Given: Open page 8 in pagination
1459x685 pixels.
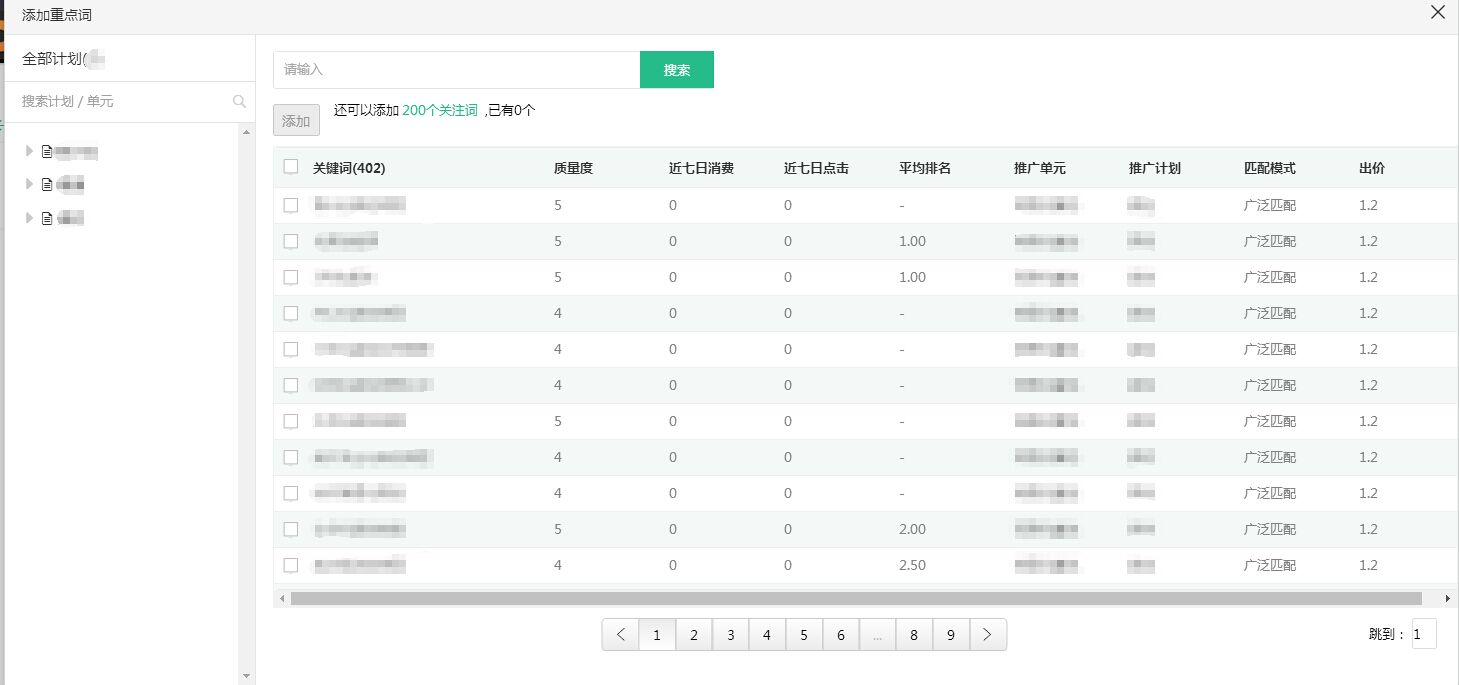Looking at the screenshot, I should (914, 635).
